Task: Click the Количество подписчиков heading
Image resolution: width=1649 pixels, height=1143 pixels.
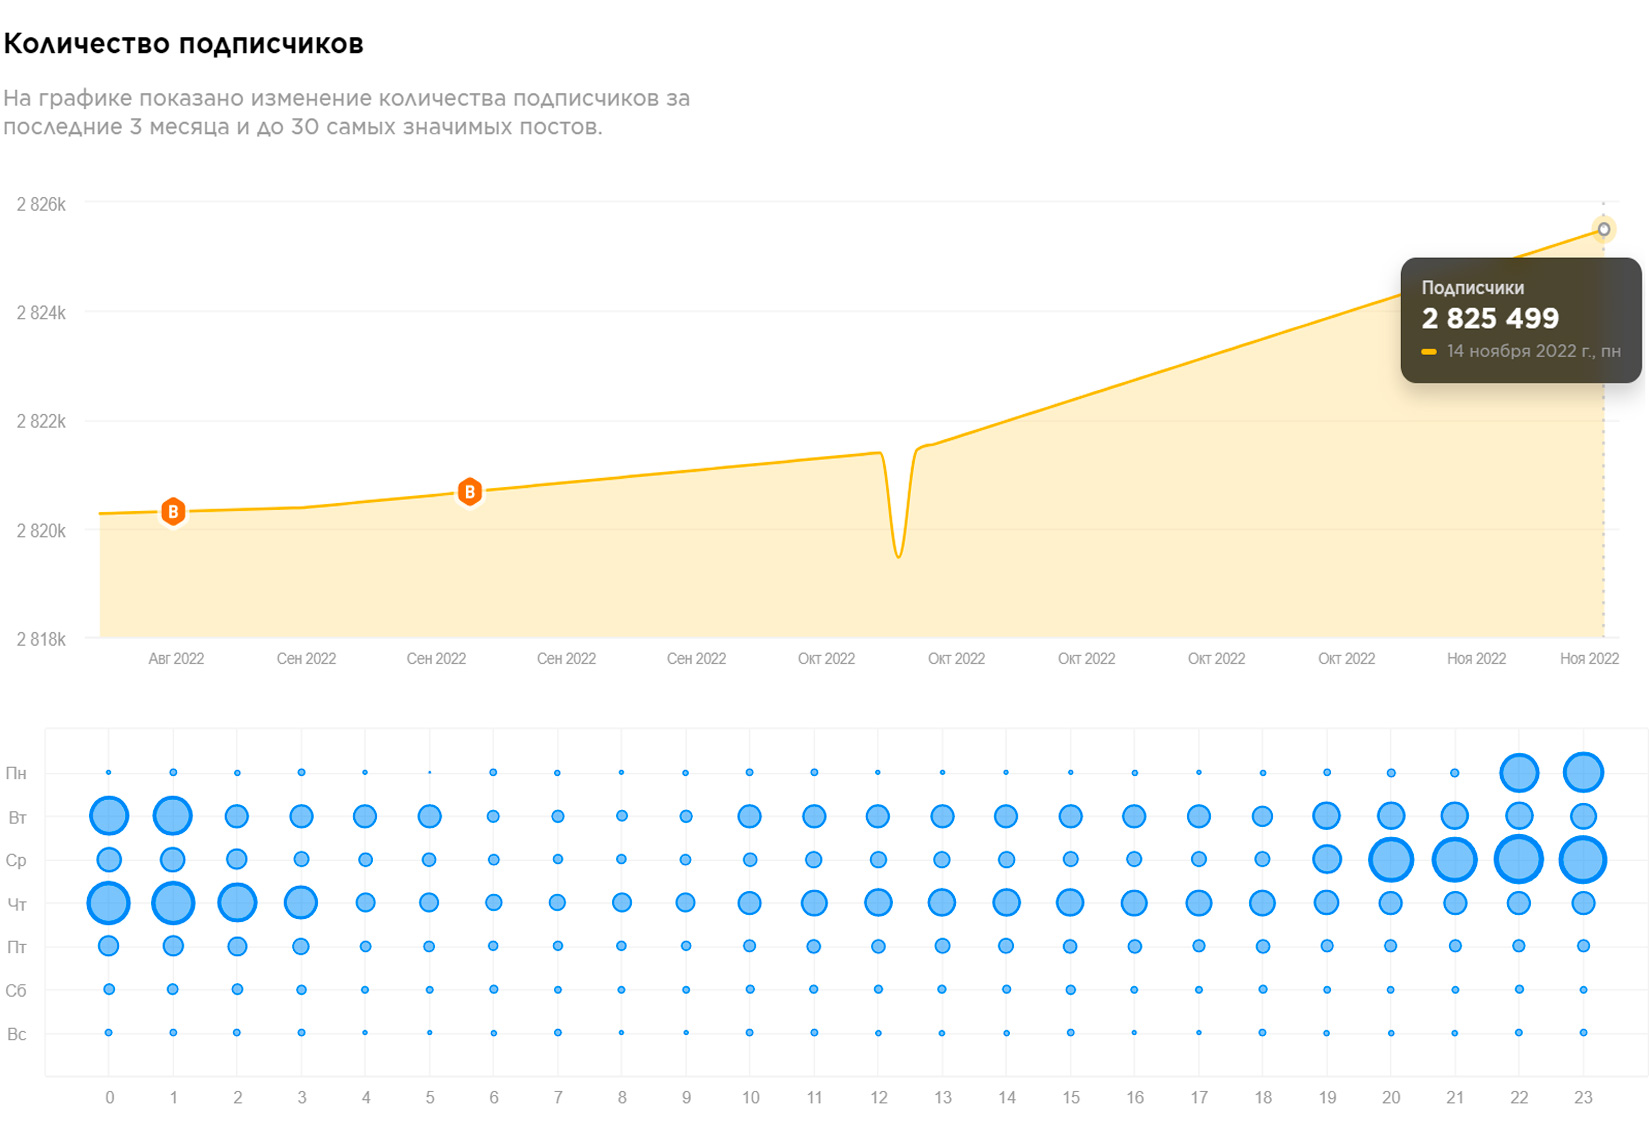Action: [x=183, y=44]
